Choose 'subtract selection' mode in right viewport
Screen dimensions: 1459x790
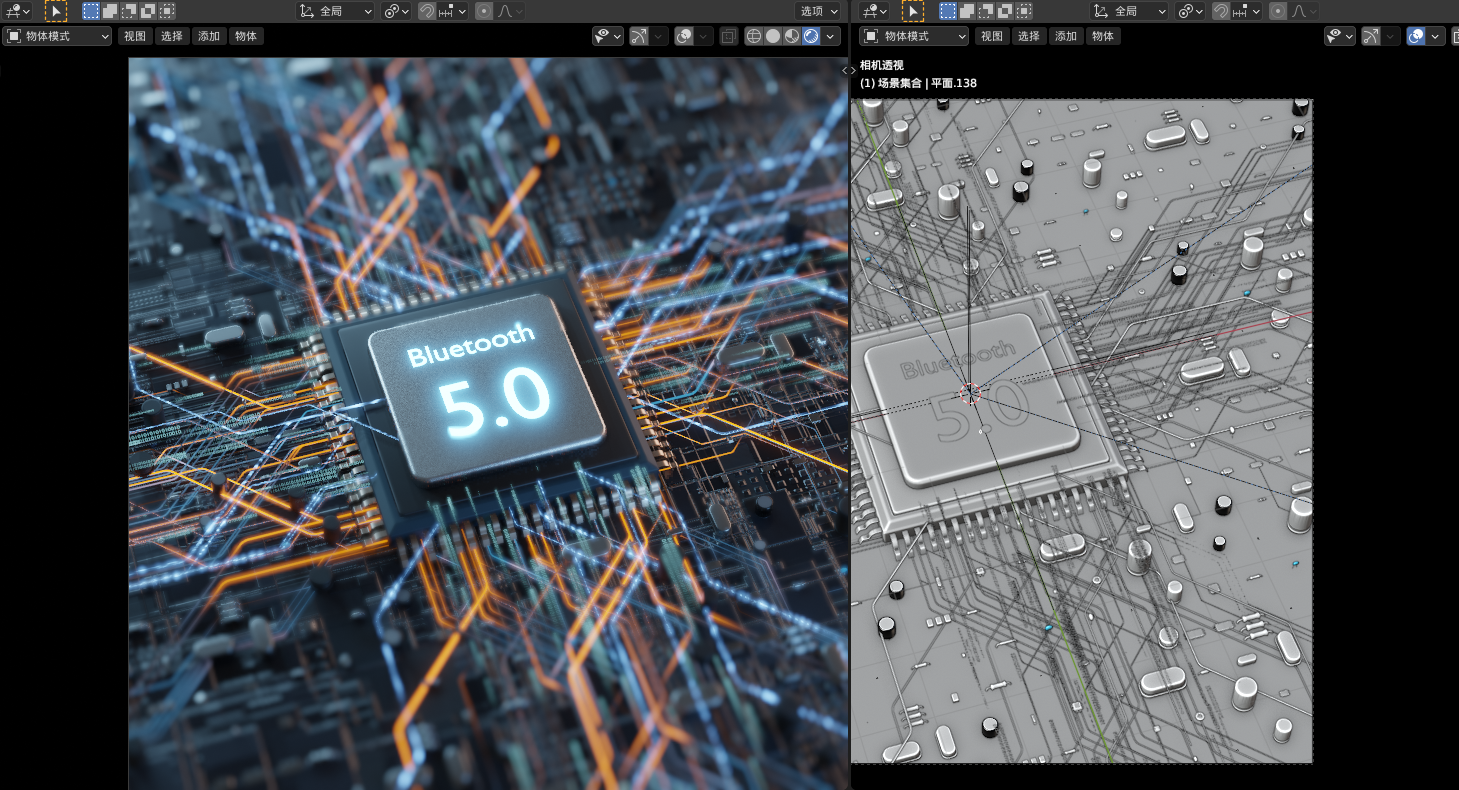click(x=986, y=11)
